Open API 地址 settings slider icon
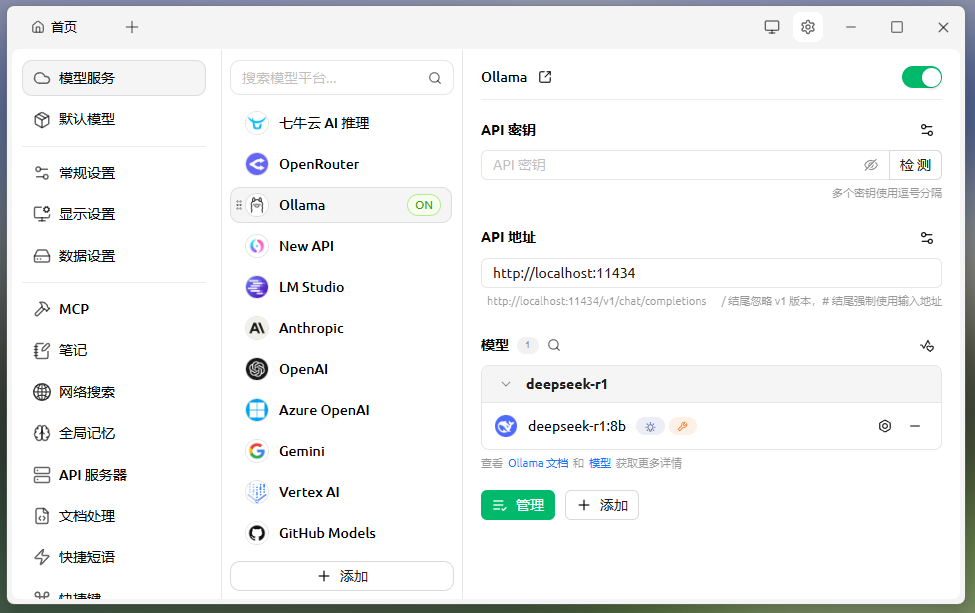The height and width of the screenshot is (613, 975). click(927, 238)
